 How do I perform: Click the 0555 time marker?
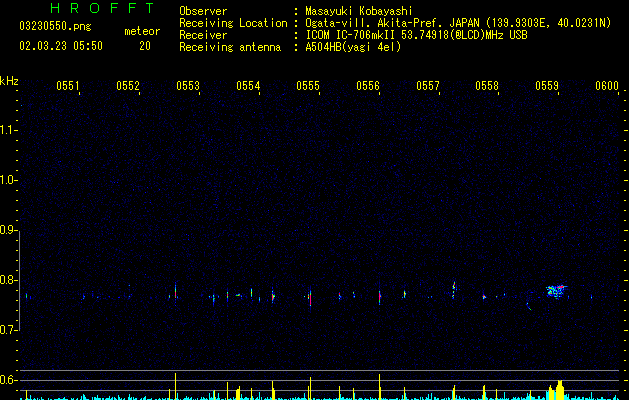tap(308, 86)
